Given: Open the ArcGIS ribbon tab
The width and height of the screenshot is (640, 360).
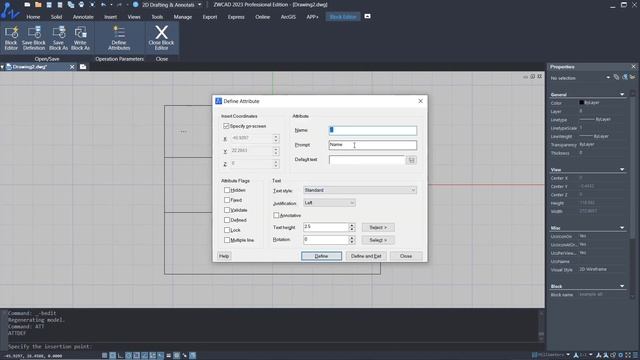Looking at the screenshot, I should [288, 17].
